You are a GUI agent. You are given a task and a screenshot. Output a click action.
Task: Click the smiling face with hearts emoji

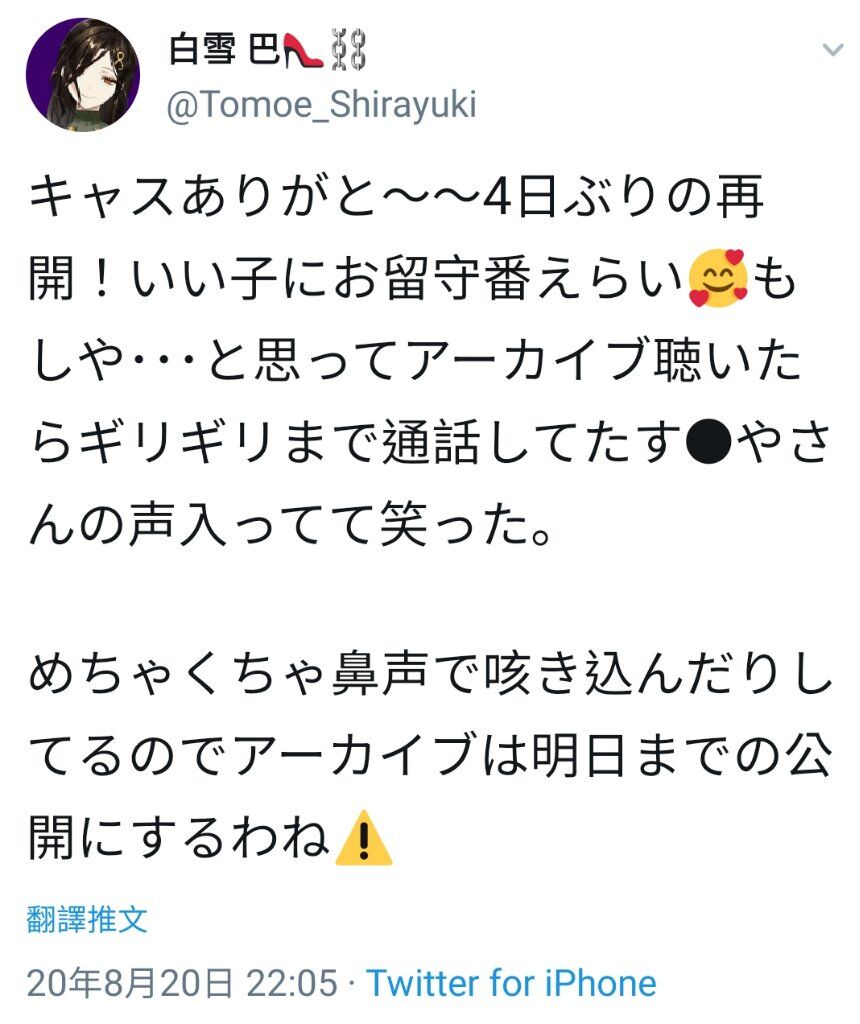point(718,278)
